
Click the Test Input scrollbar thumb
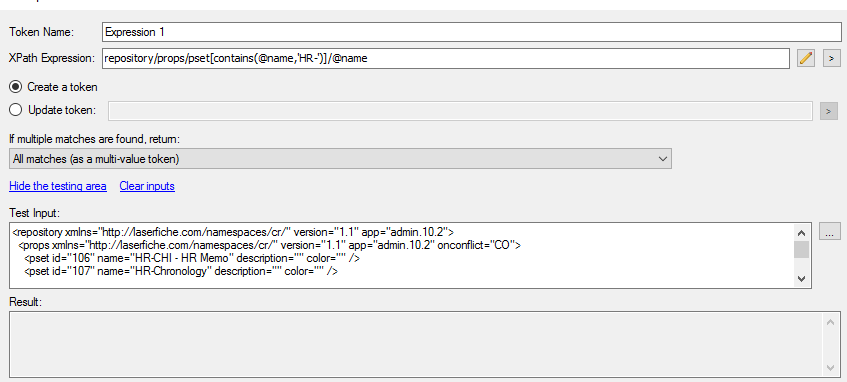click(801, 250)
